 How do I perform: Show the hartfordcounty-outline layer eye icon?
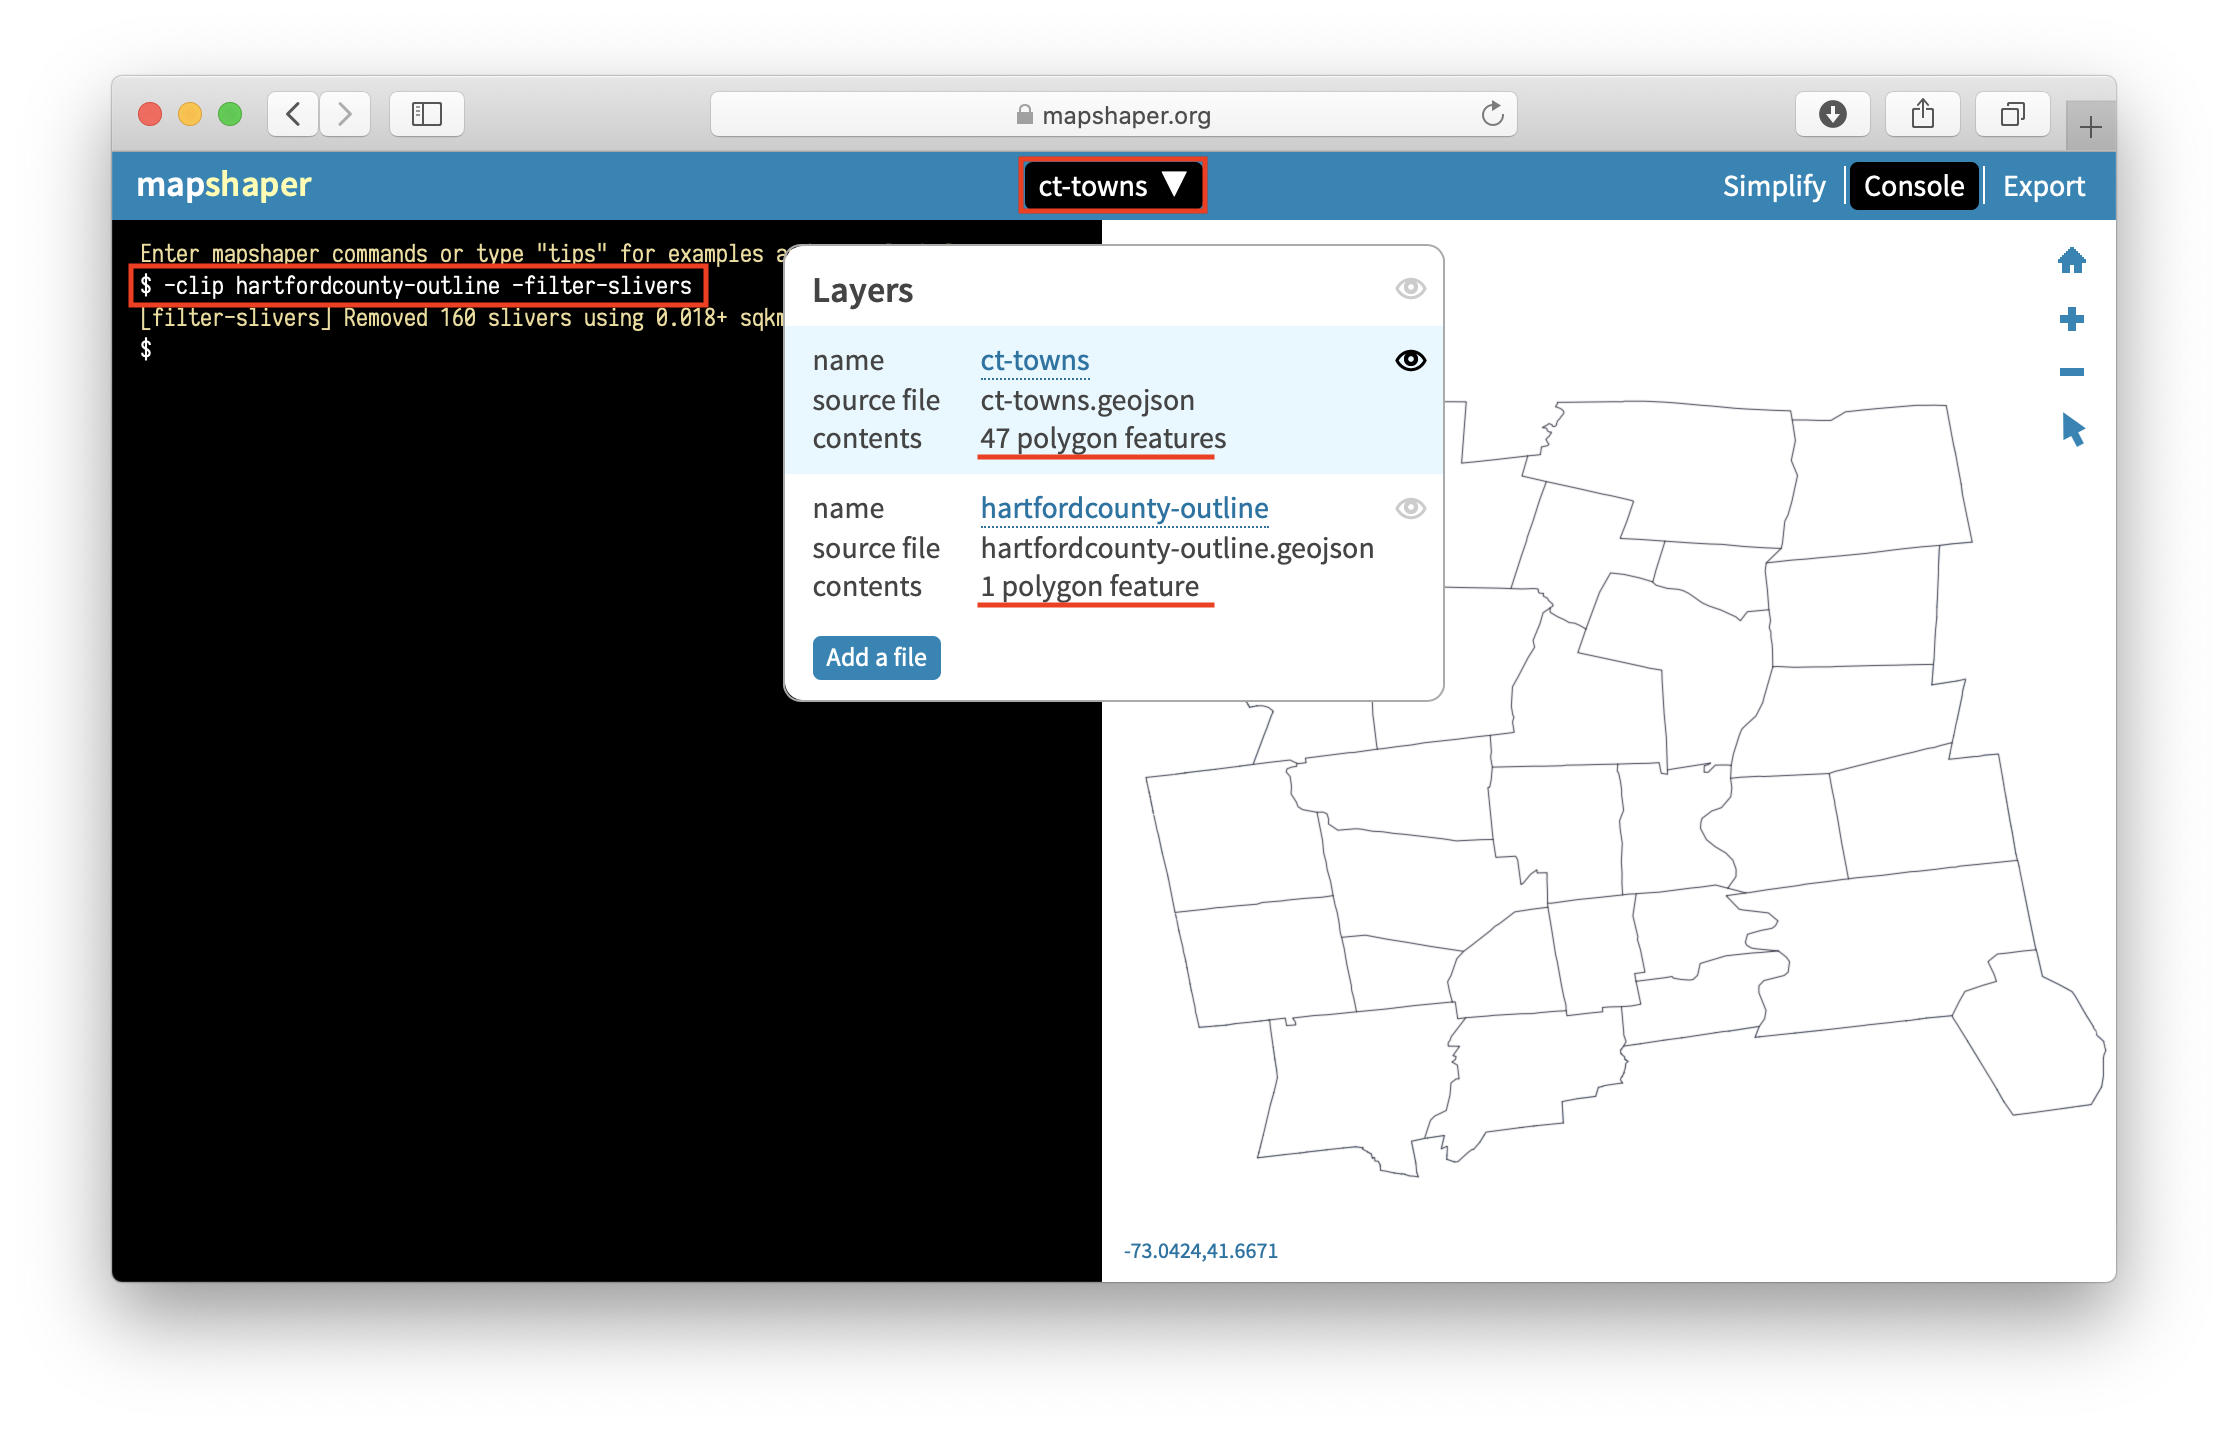pos(1410,508)
